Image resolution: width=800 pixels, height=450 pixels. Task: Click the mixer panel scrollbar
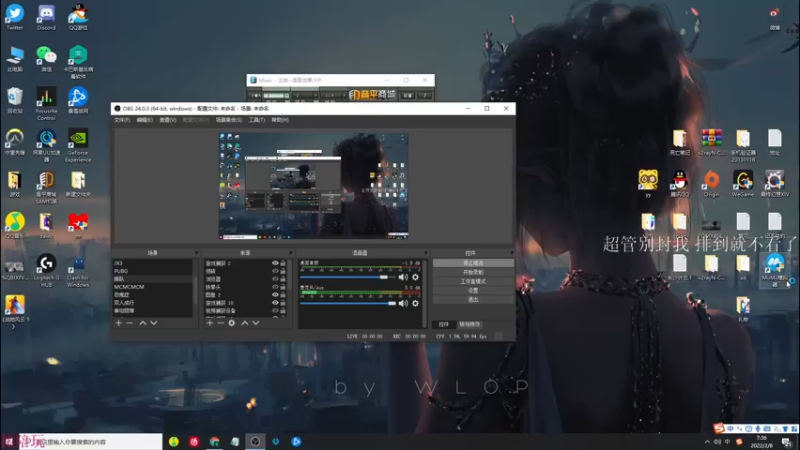(424, 293)
